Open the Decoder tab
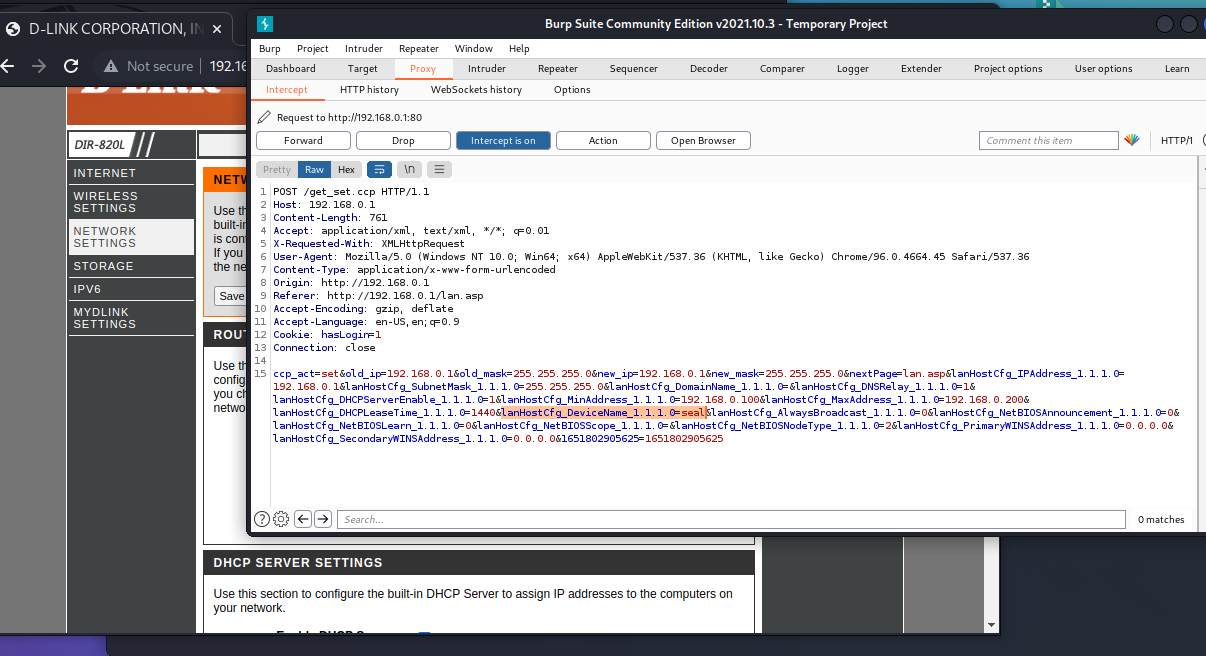Image resolution: width=1206 pixels, height=656 pixels. tap(709, 69)
